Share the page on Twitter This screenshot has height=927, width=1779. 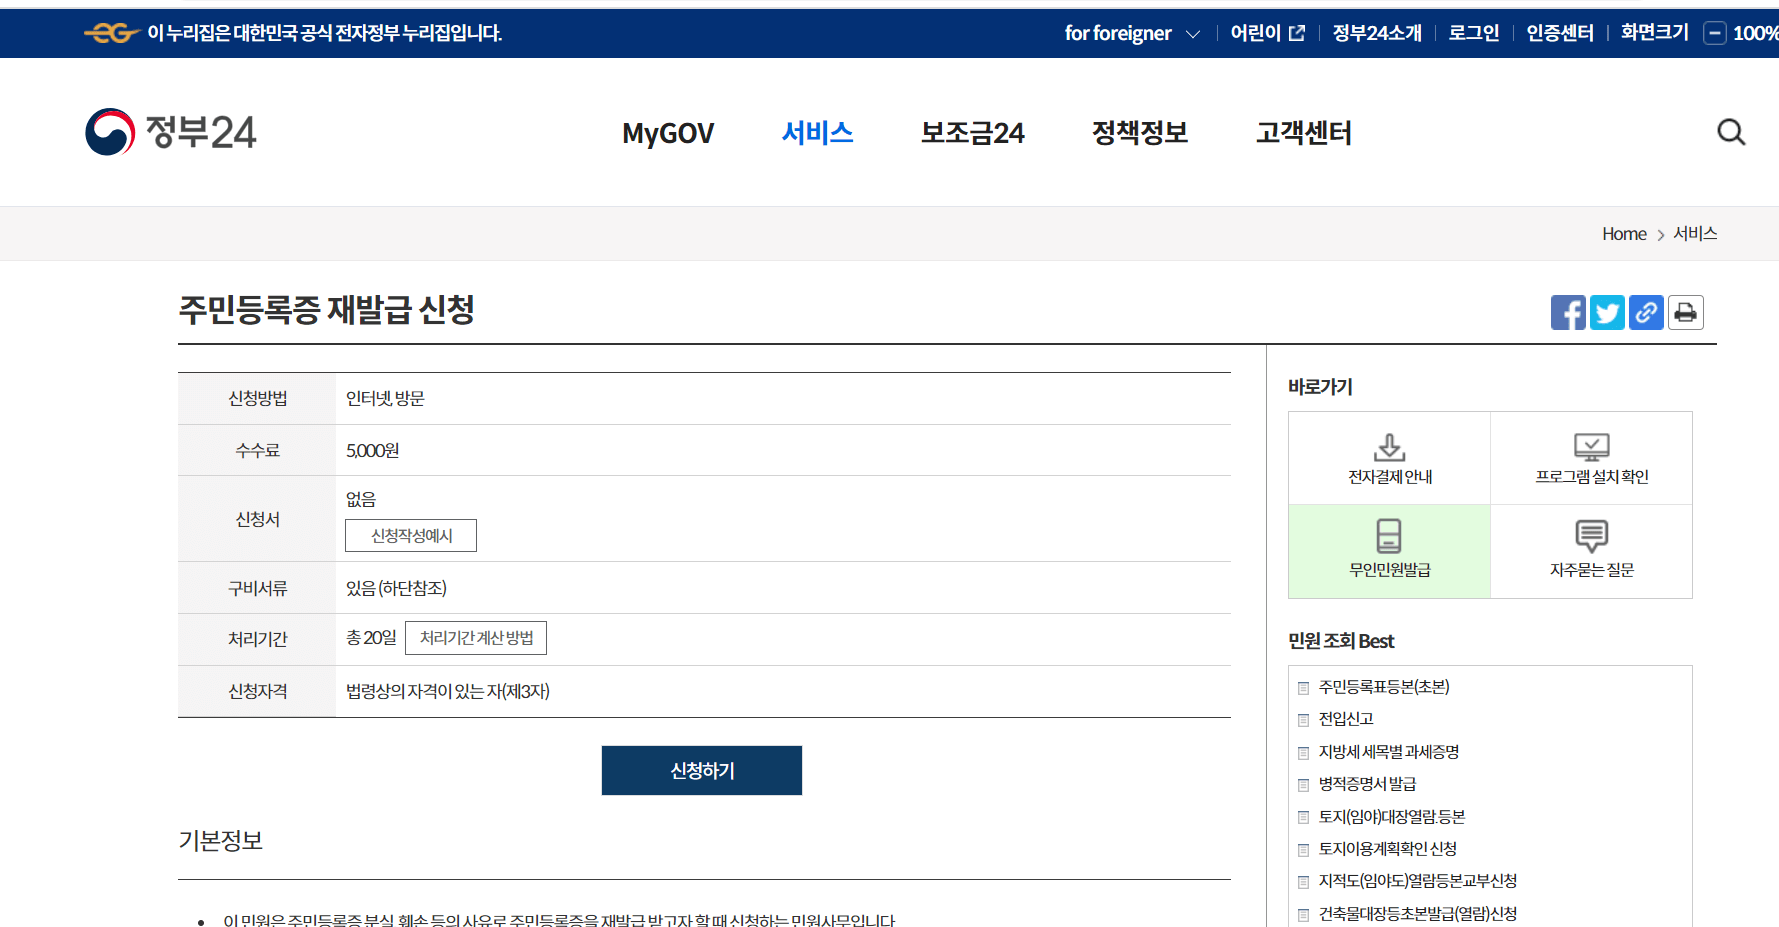pos(1607,312)
